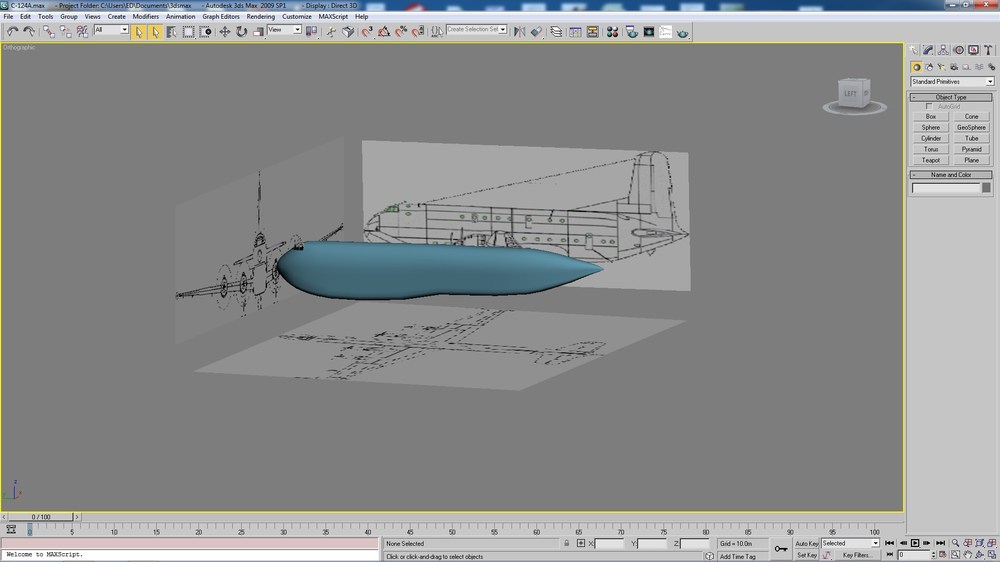Viewport: 1000px width, 562px height.
Task: Select the Pan view hand icon
Action: click(967, 555)
